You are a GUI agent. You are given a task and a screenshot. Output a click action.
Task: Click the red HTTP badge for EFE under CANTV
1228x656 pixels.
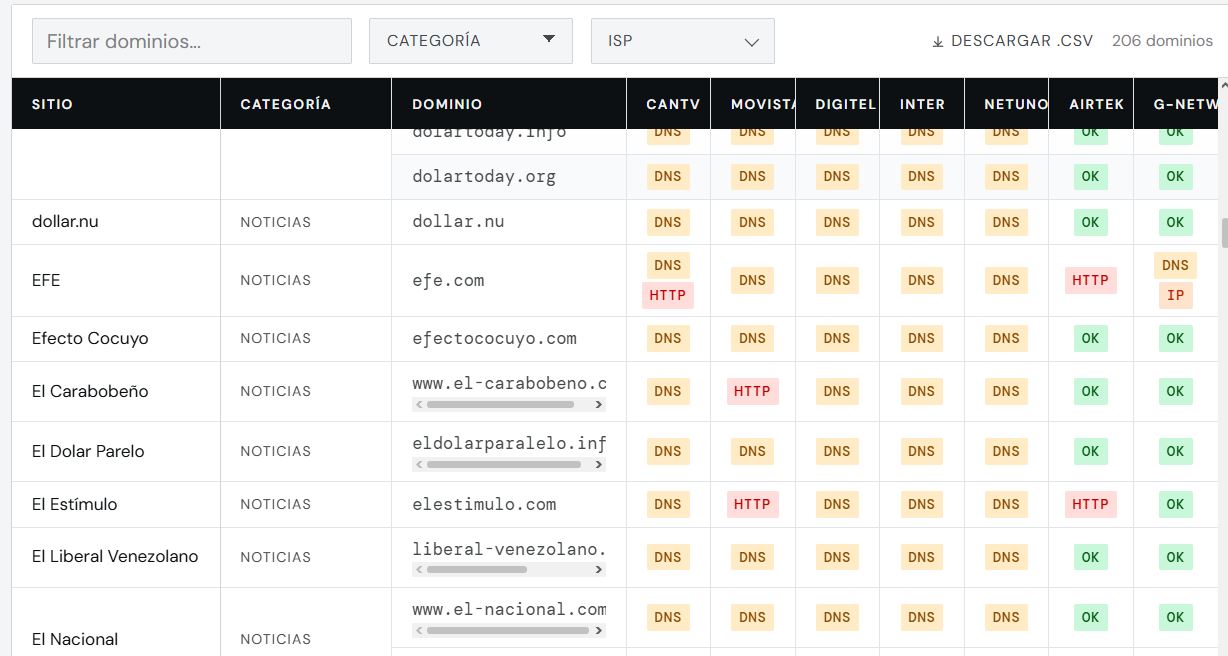667,295
